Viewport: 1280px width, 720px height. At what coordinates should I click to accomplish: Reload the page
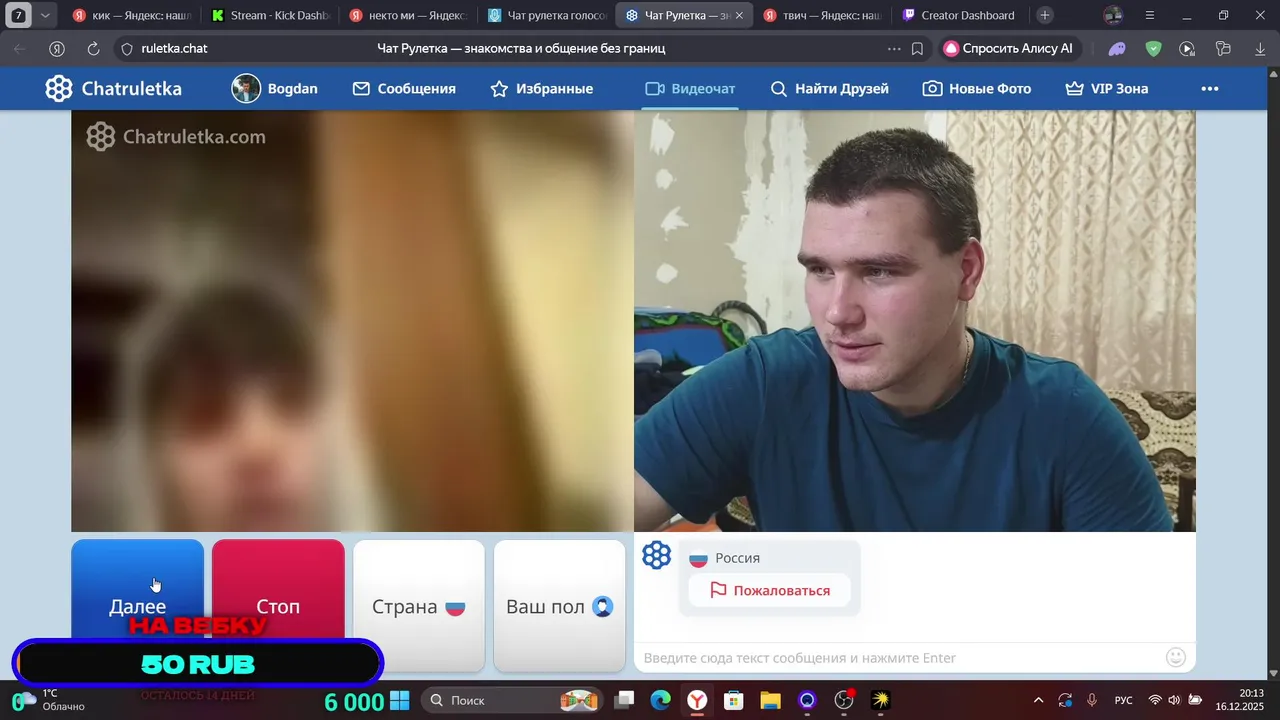(93, 48)
